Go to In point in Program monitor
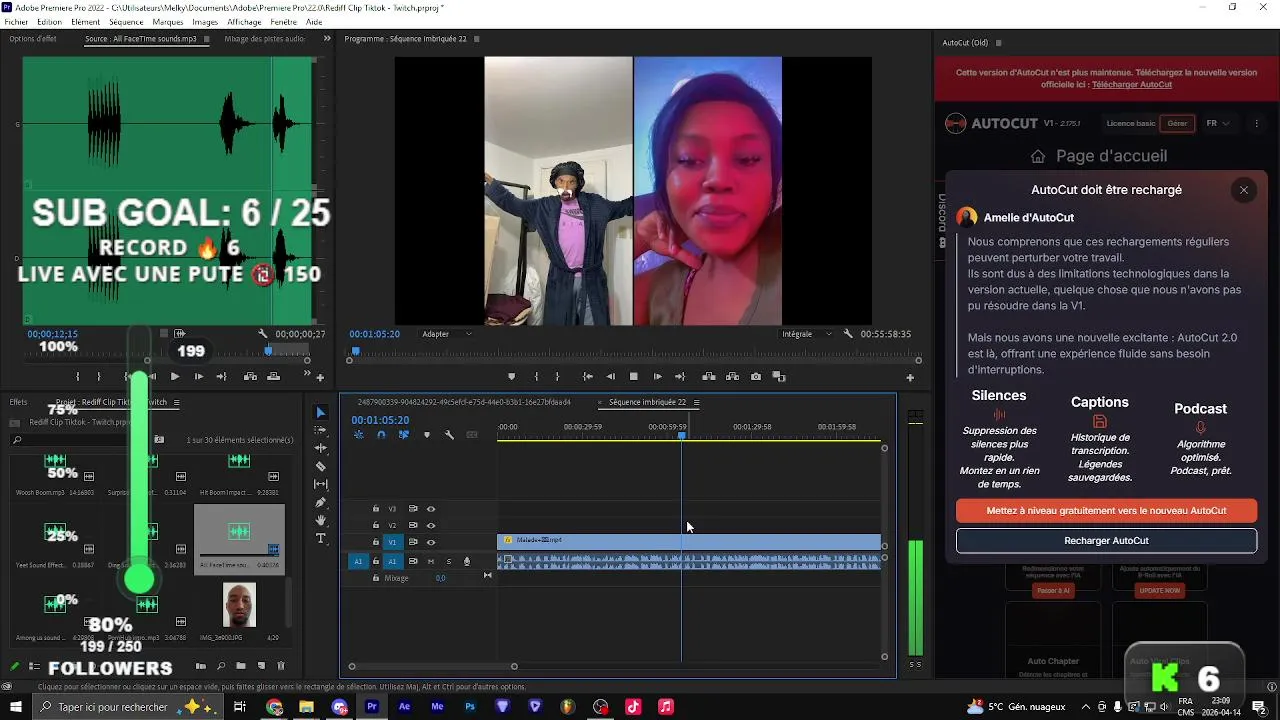 click(x=588, y=377)
